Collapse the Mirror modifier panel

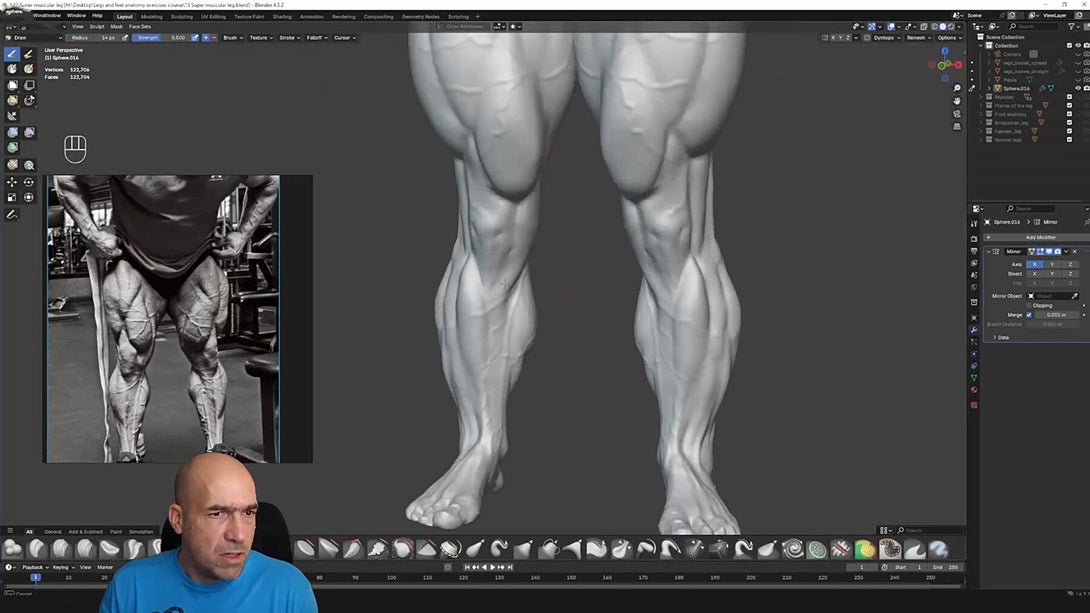989,252
